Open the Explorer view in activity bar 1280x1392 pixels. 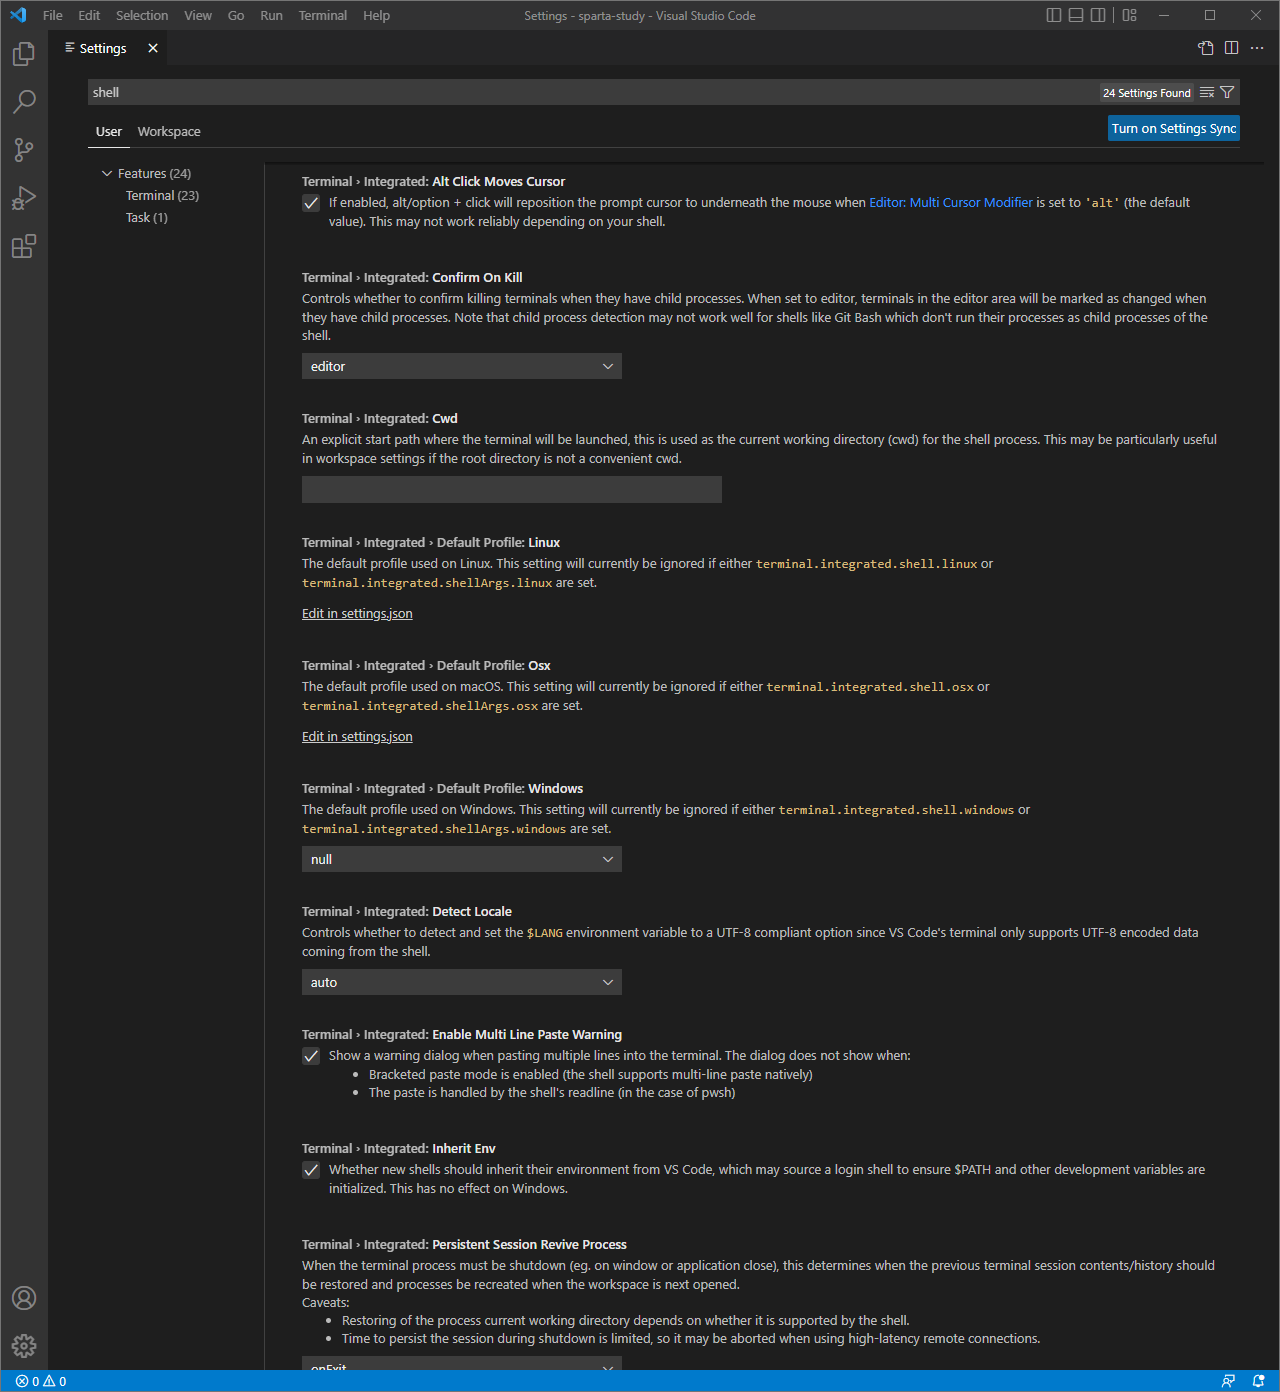point(24,54)
